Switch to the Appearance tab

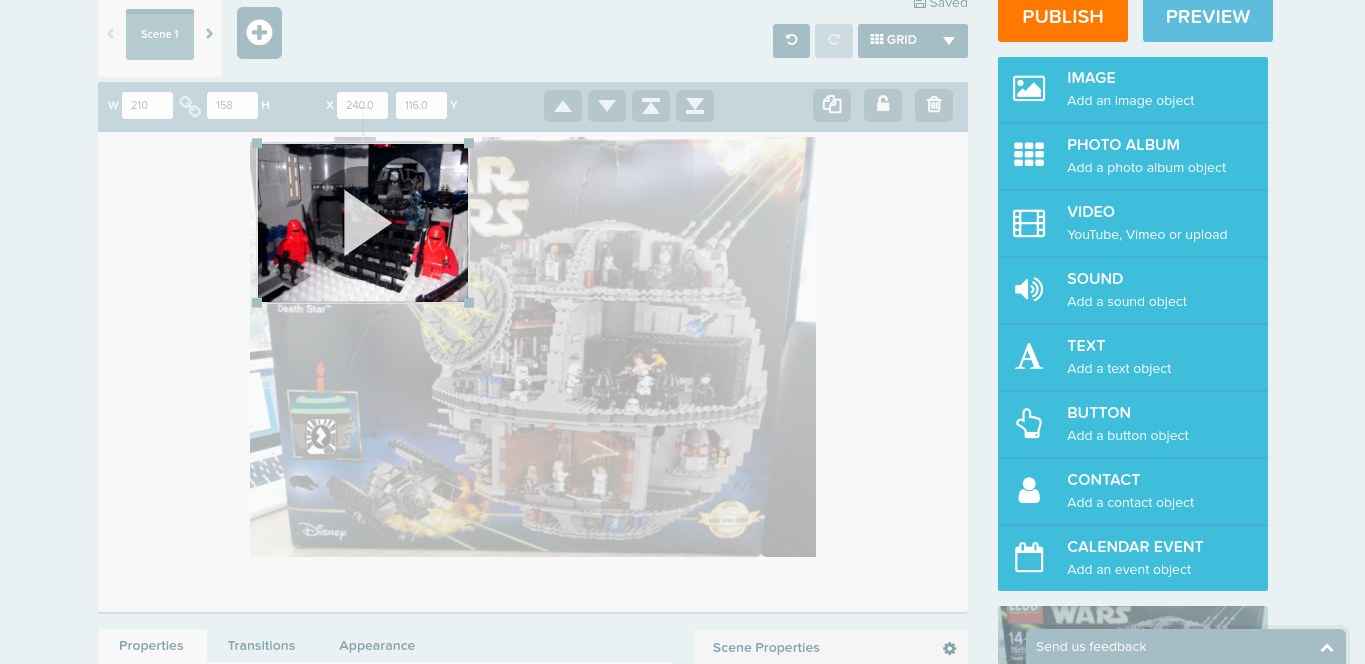click(377, 646)
